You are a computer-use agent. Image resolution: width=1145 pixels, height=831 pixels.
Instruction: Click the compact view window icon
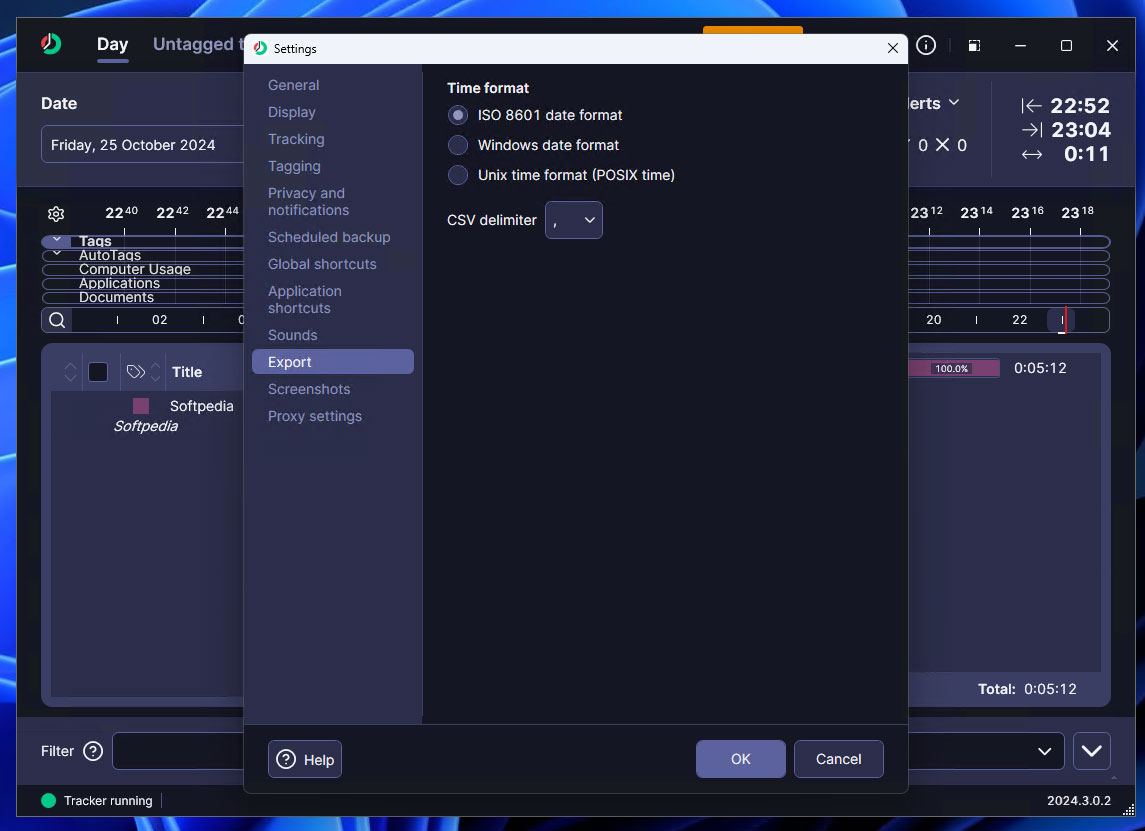(x=974, y=46)
